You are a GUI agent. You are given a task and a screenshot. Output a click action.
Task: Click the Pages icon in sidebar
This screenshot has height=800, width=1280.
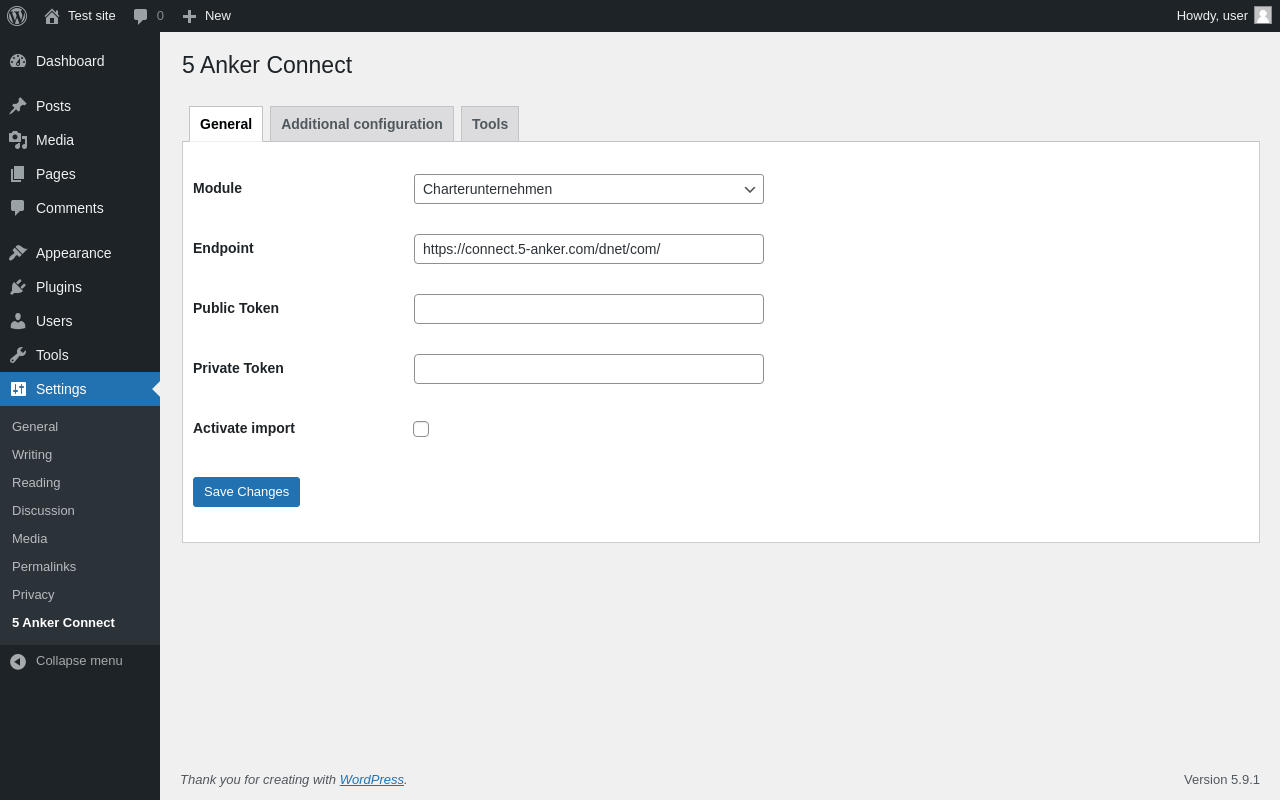[x=18, y=174]
